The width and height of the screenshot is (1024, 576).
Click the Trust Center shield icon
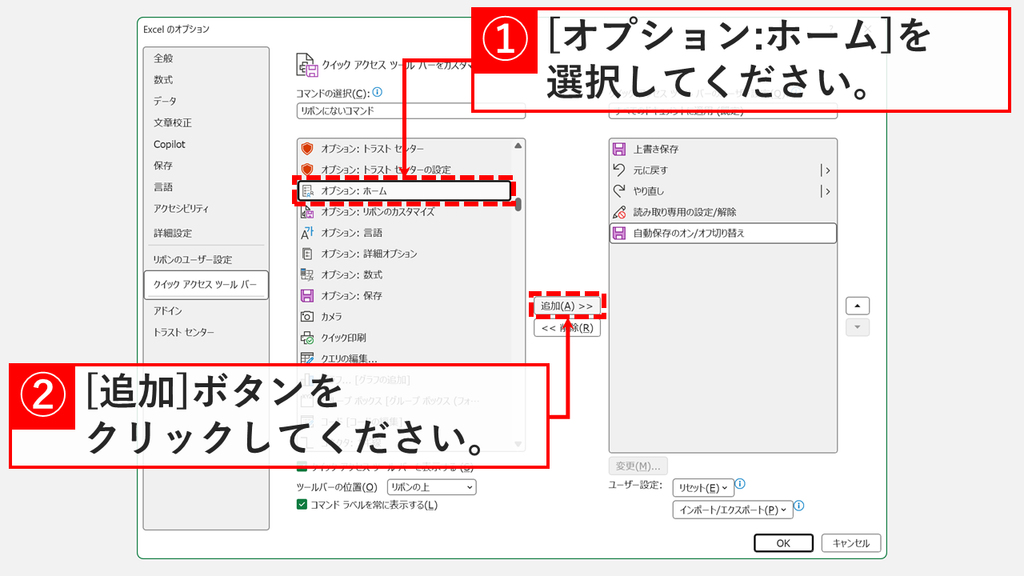(x=307, y=149)
